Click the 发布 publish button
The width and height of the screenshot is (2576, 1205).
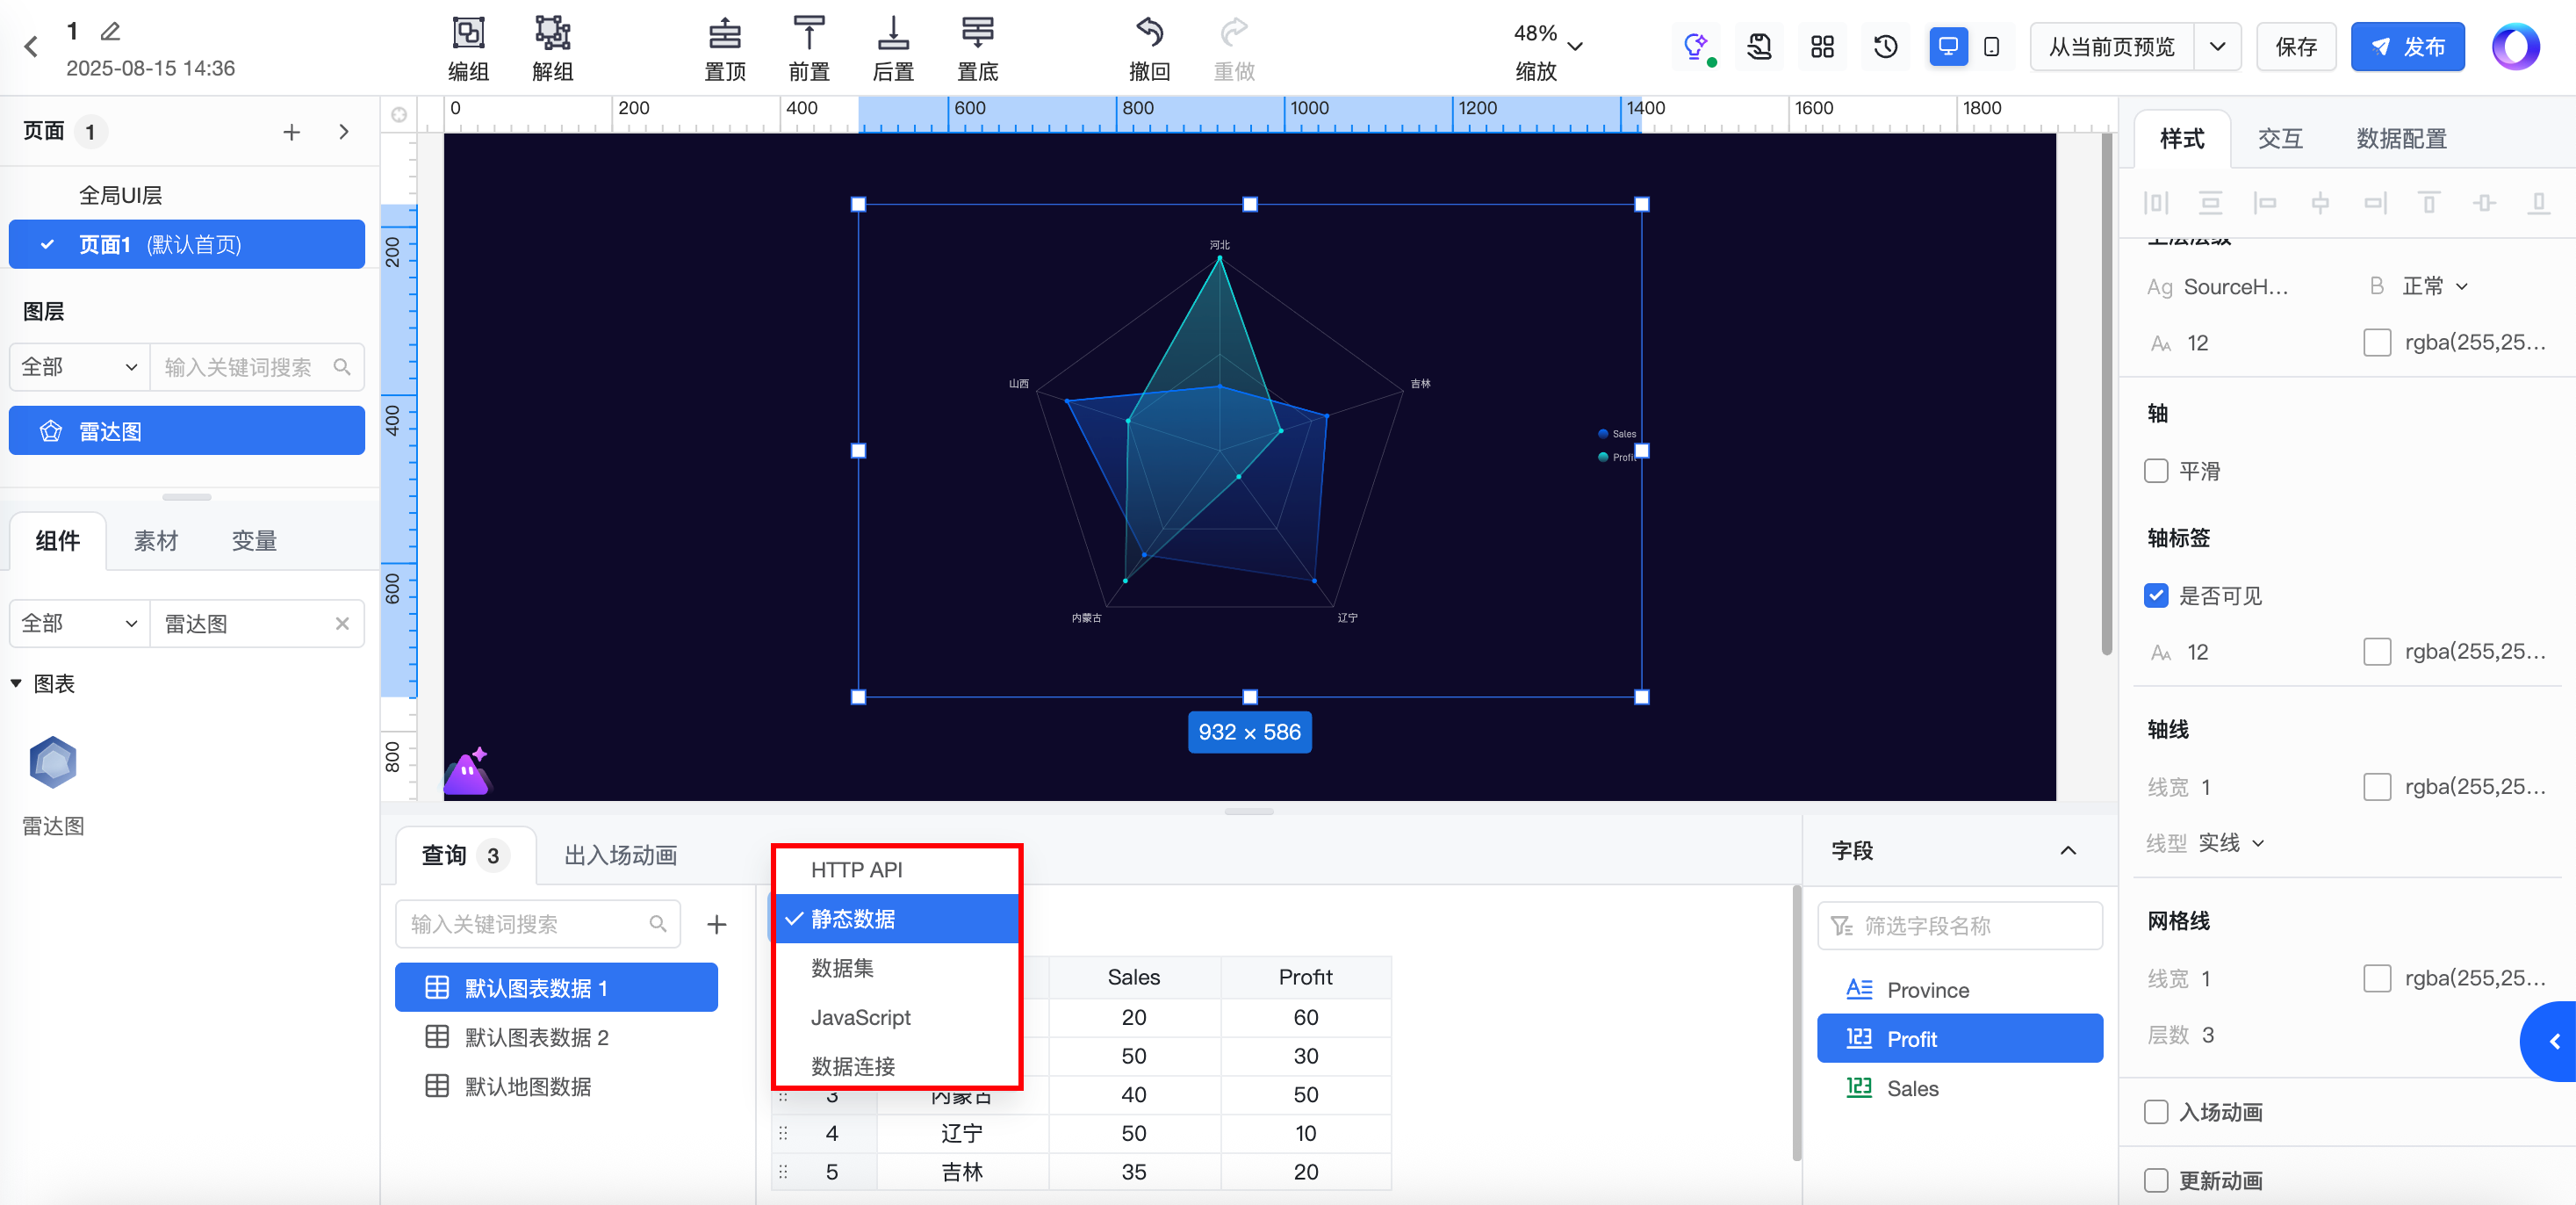tap(2407, 47)
